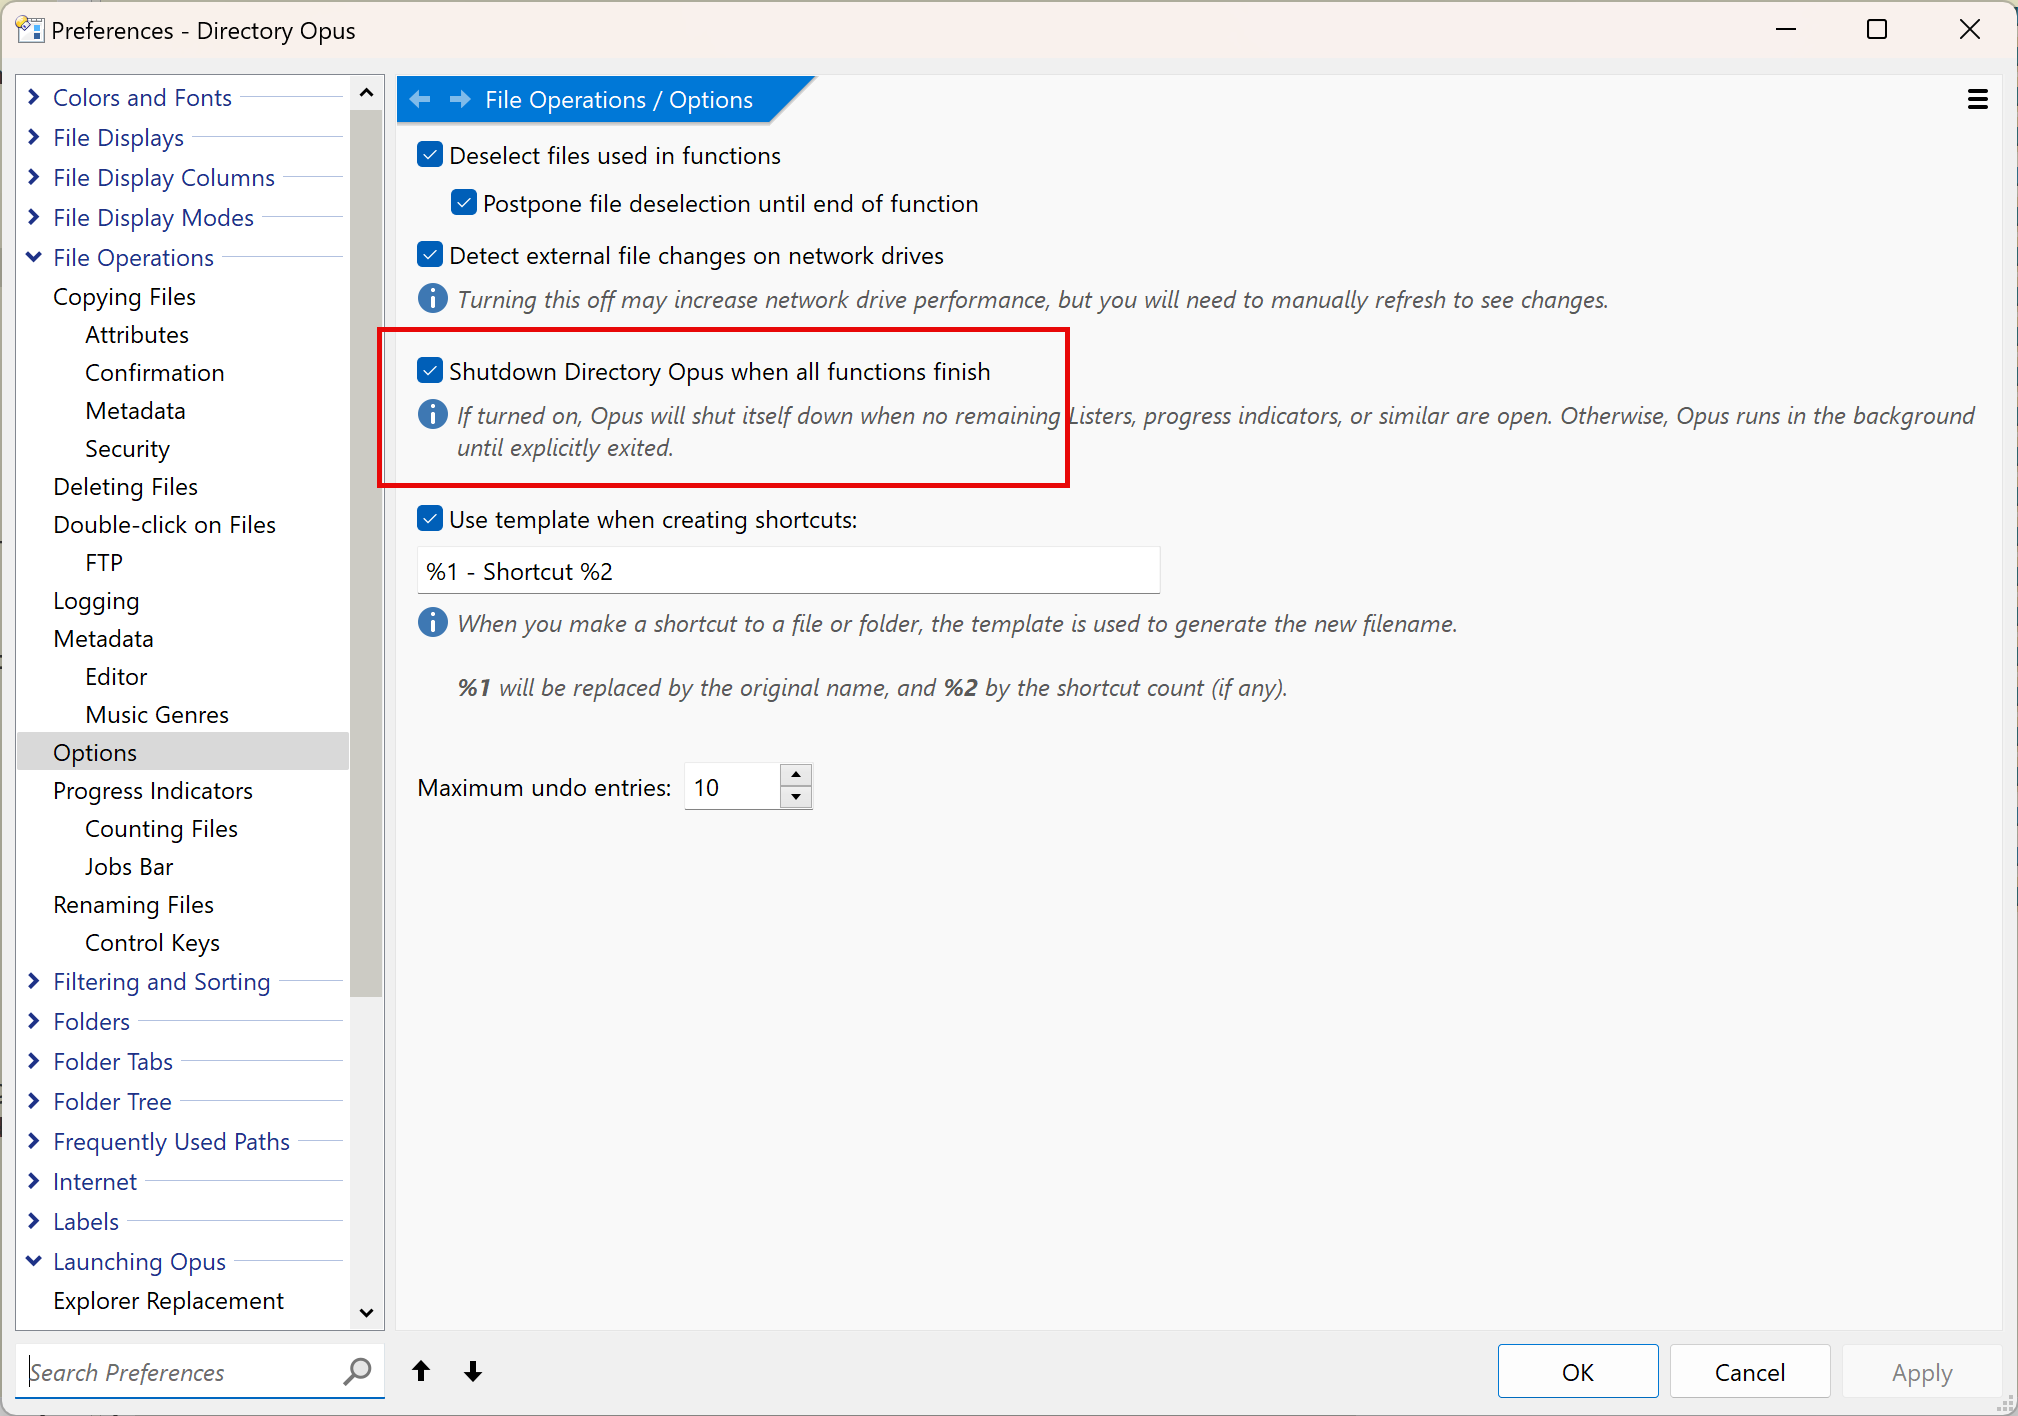Open Logging page
2018x1416 pixels.
click(96, 601)
